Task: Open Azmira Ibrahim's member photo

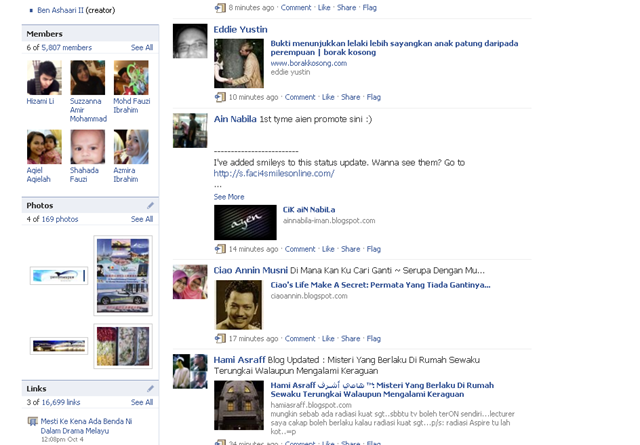Action: pyautogui.click(x=131, y=147)
